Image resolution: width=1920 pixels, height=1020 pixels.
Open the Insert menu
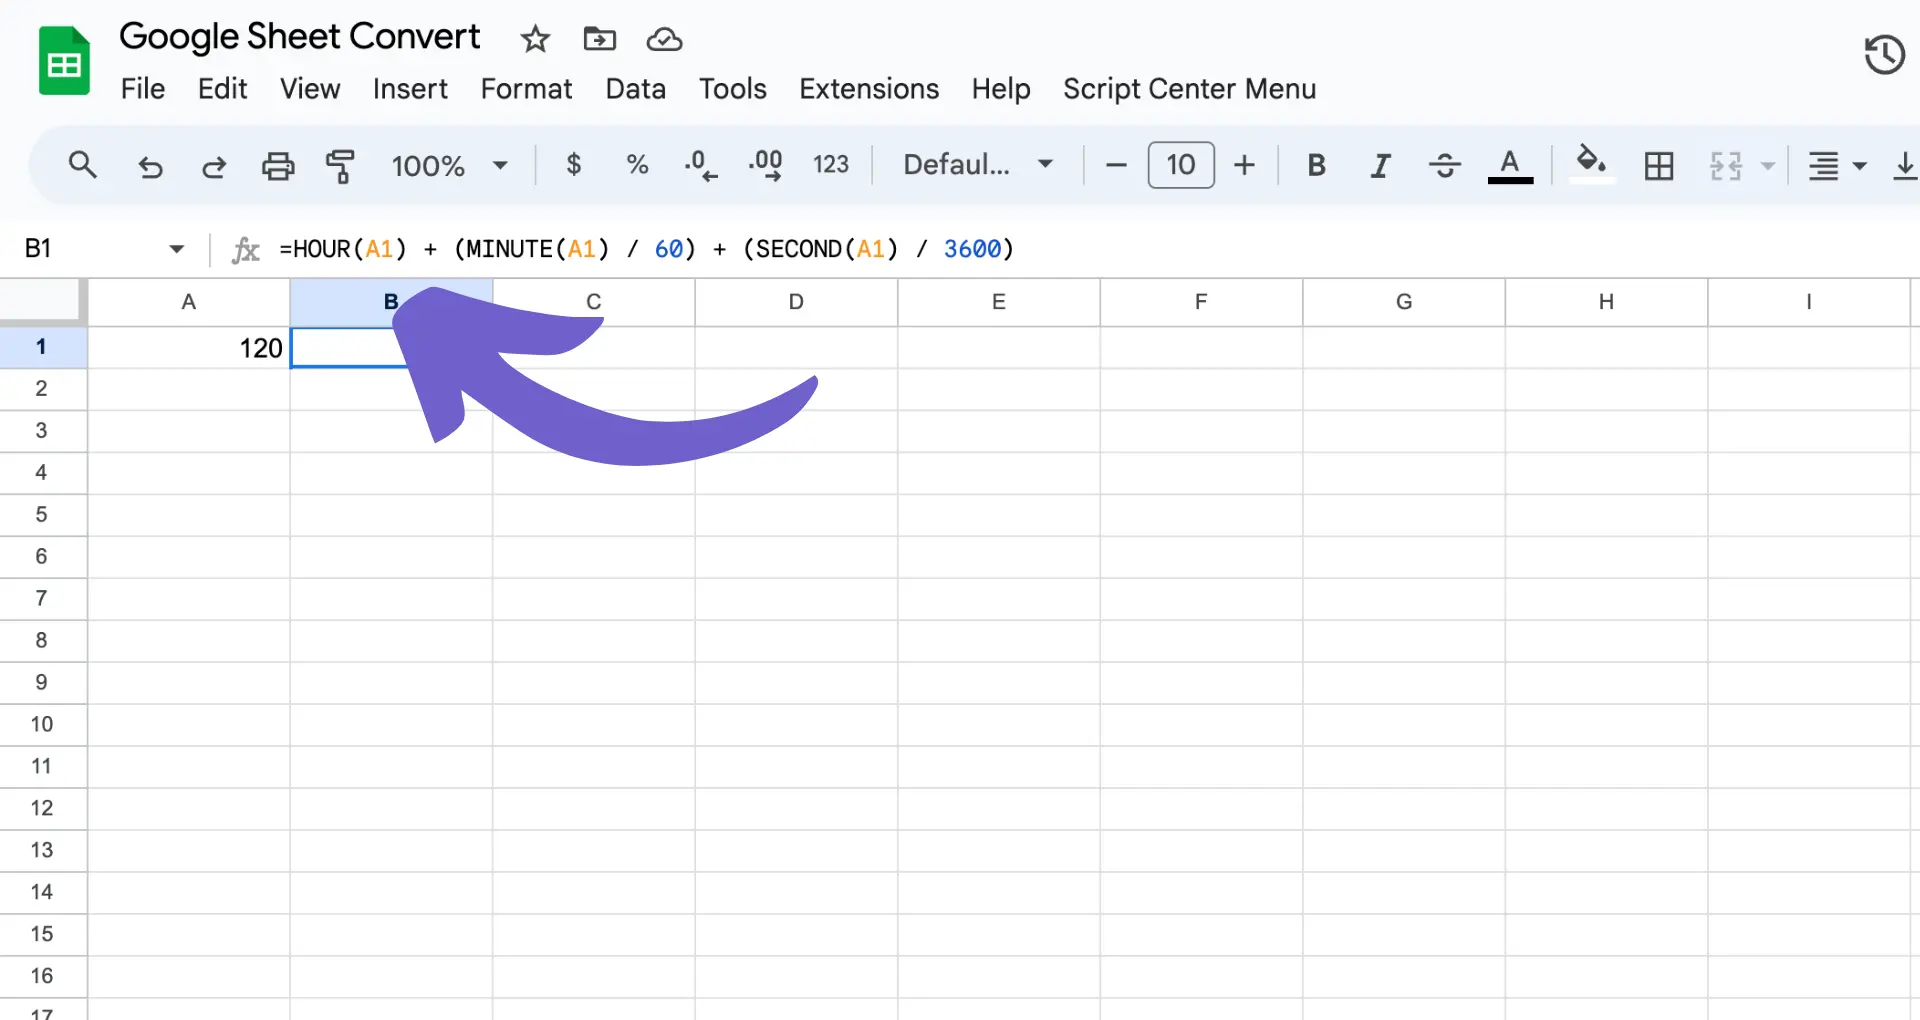point(410,89)
